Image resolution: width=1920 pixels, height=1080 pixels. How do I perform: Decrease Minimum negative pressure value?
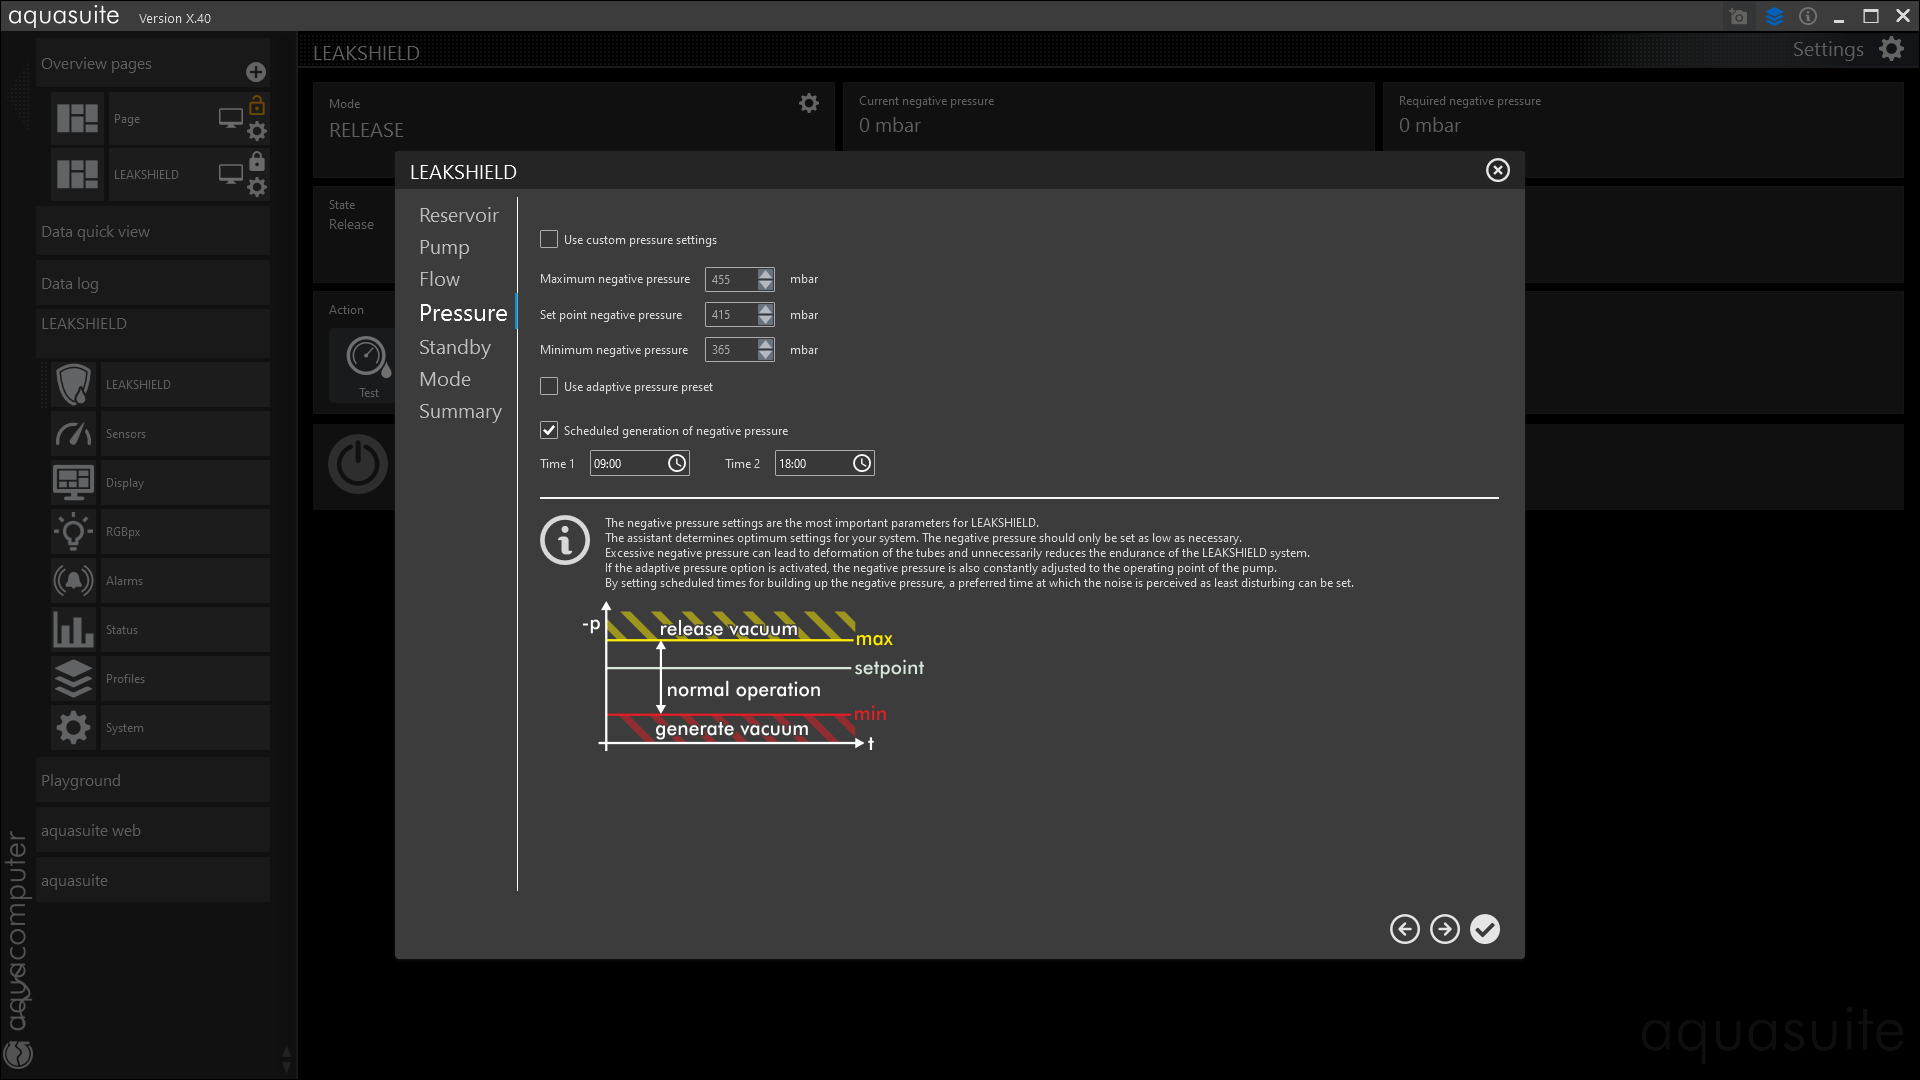[x=765, y=355]
